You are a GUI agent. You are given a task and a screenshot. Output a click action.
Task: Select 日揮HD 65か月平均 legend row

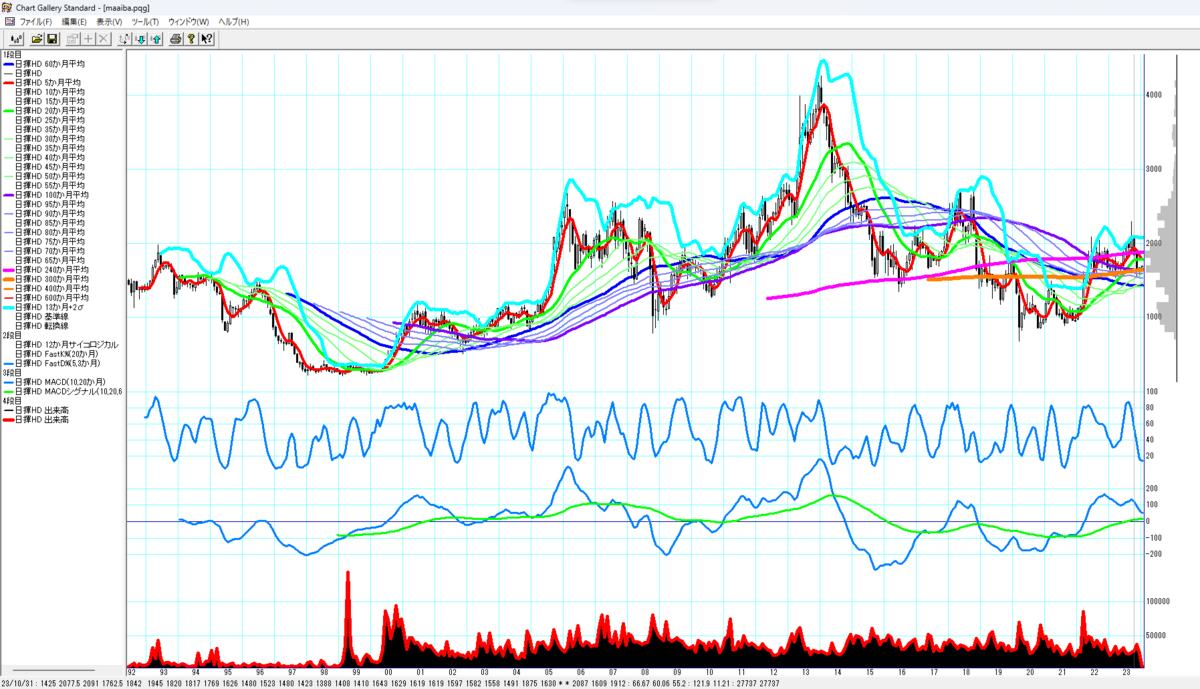click(x=50, y=260)
